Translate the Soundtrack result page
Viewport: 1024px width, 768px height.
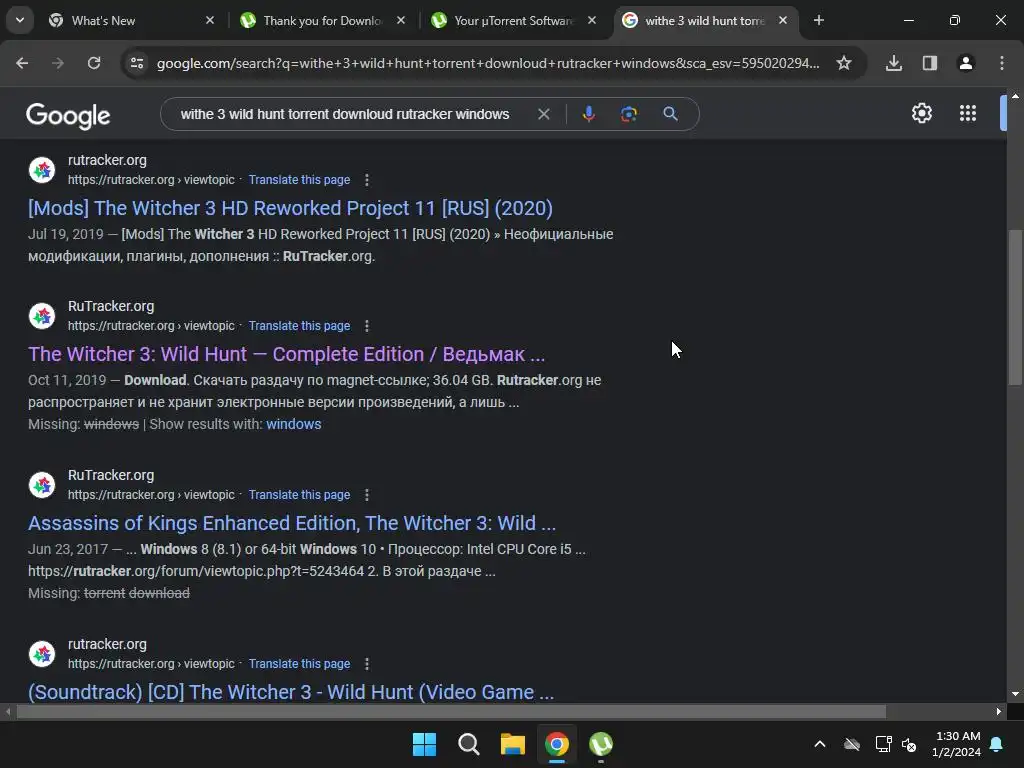point(299,664)
